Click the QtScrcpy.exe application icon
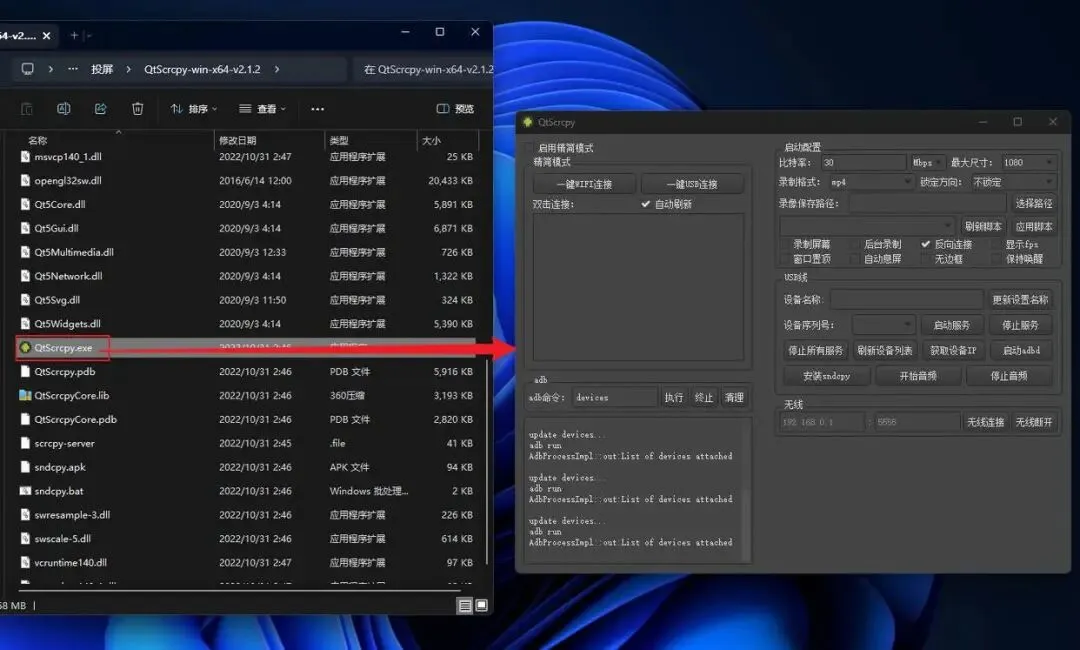The height and width of the screenshot is (650, 1080). click(x=25, y=348)
